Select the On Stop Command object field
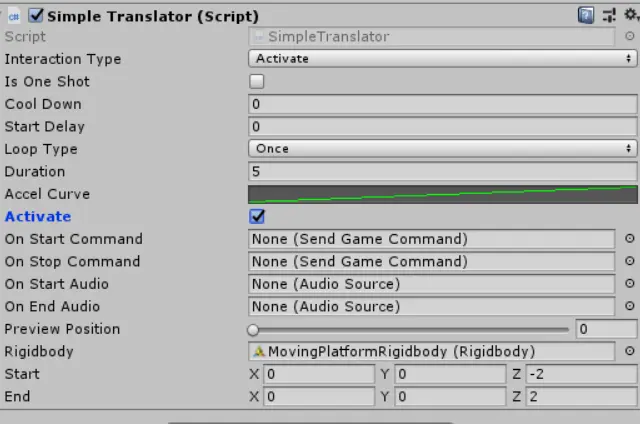The image size is (640, 424). click(431, 261)
